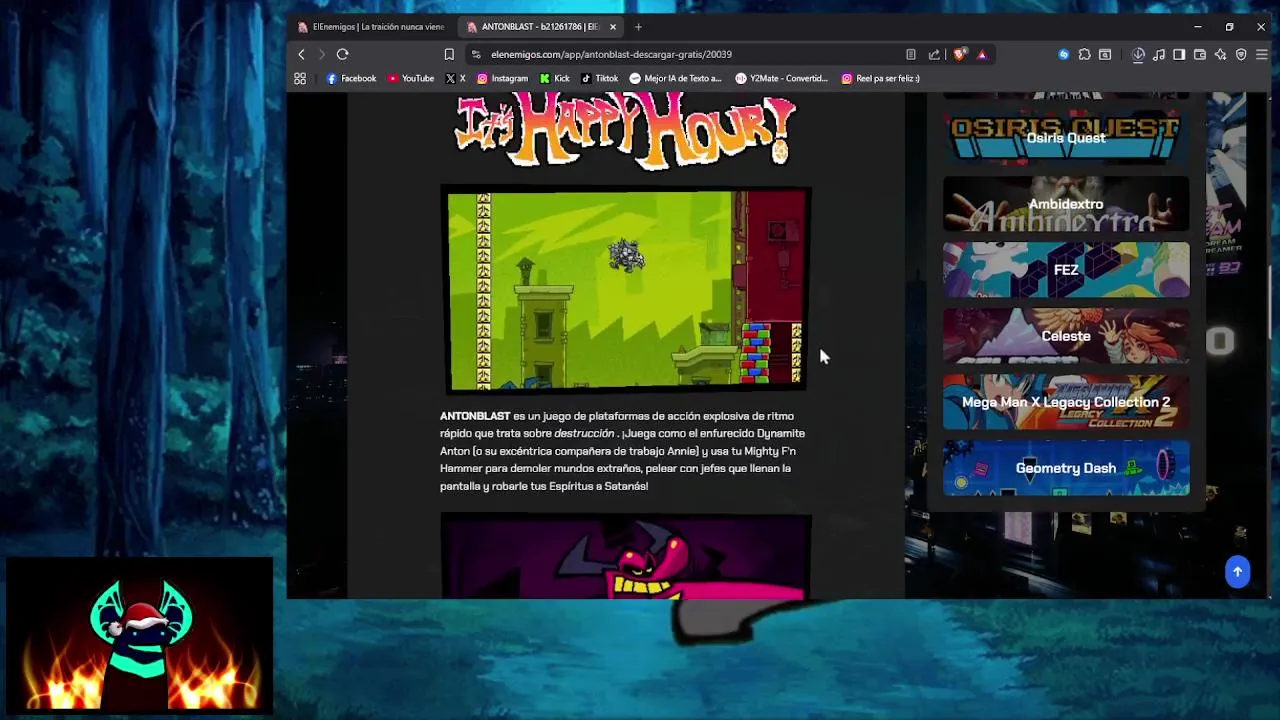The width and height of the screenshot is (1280, 720).
Task: Open the Ambidextro game card
Action: tap(1066, 204)
